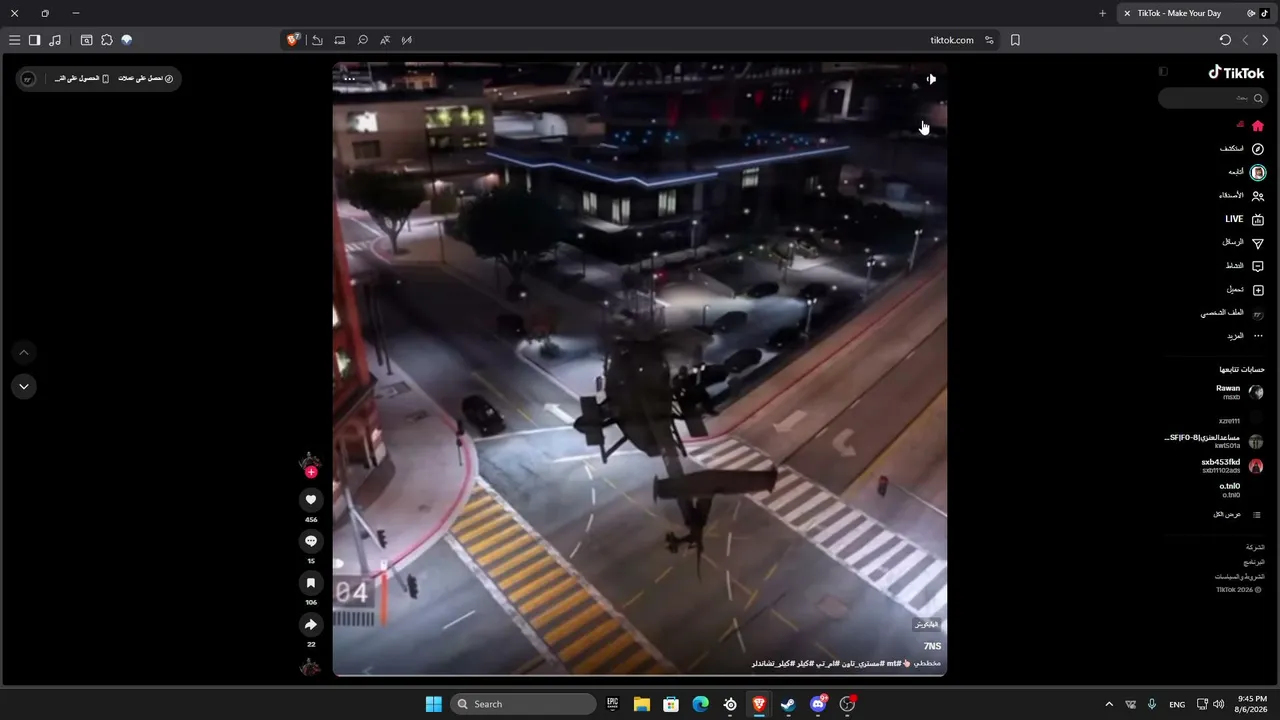Click the translate page icon
Screen dimensions: 1280x720
pos(385,40)
